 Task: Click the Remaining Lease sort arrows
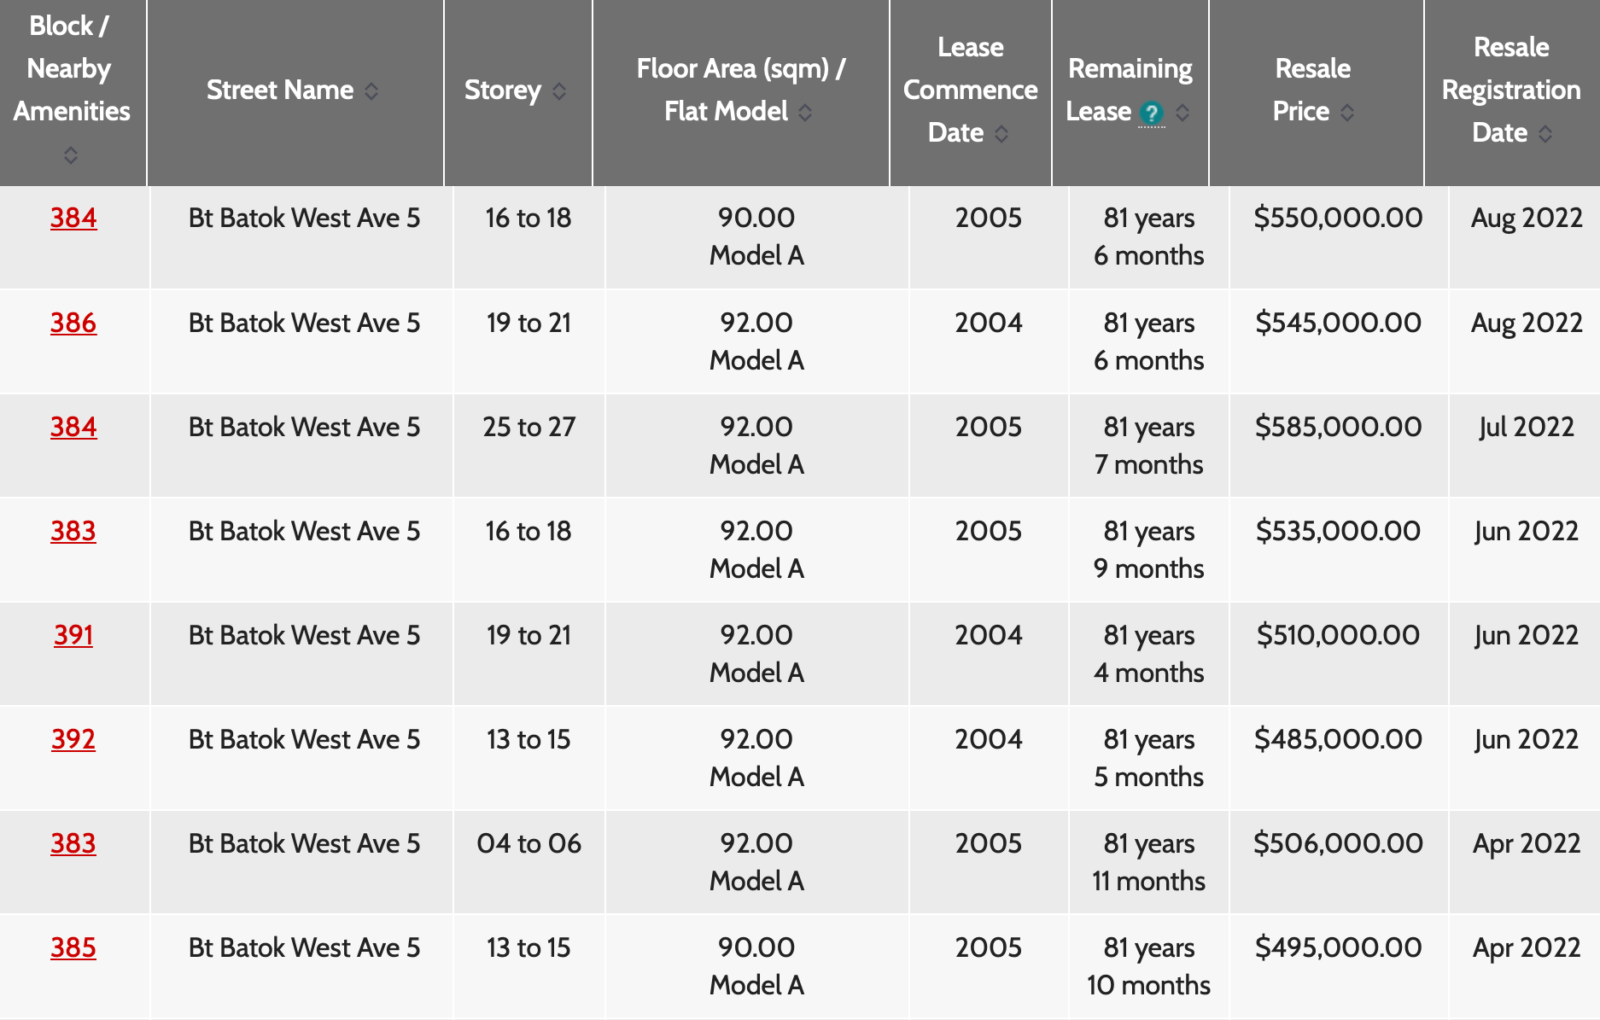click(1183, 112)
